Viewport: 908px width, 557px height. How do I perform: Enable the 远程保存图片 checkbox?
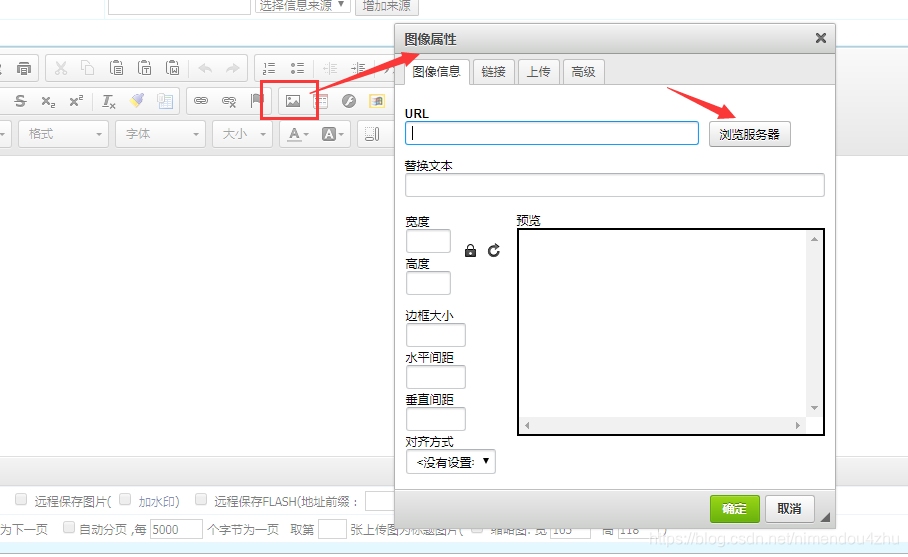click(21, 499)
